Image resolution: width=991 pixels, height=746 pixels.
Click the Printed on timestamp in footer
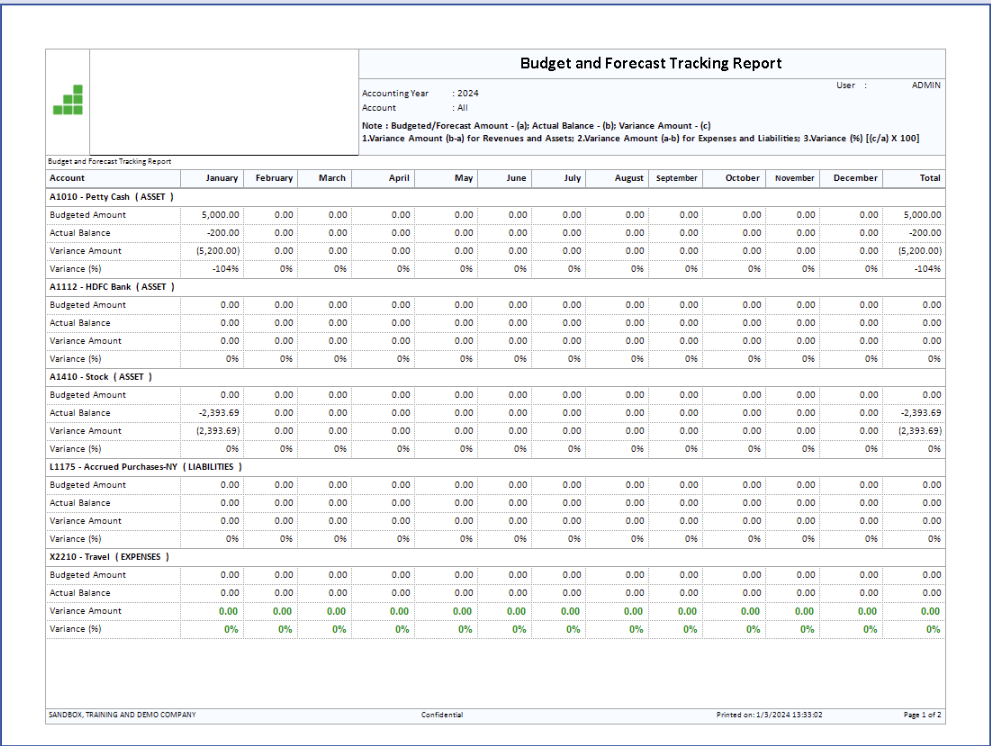[x=769, y=715]
